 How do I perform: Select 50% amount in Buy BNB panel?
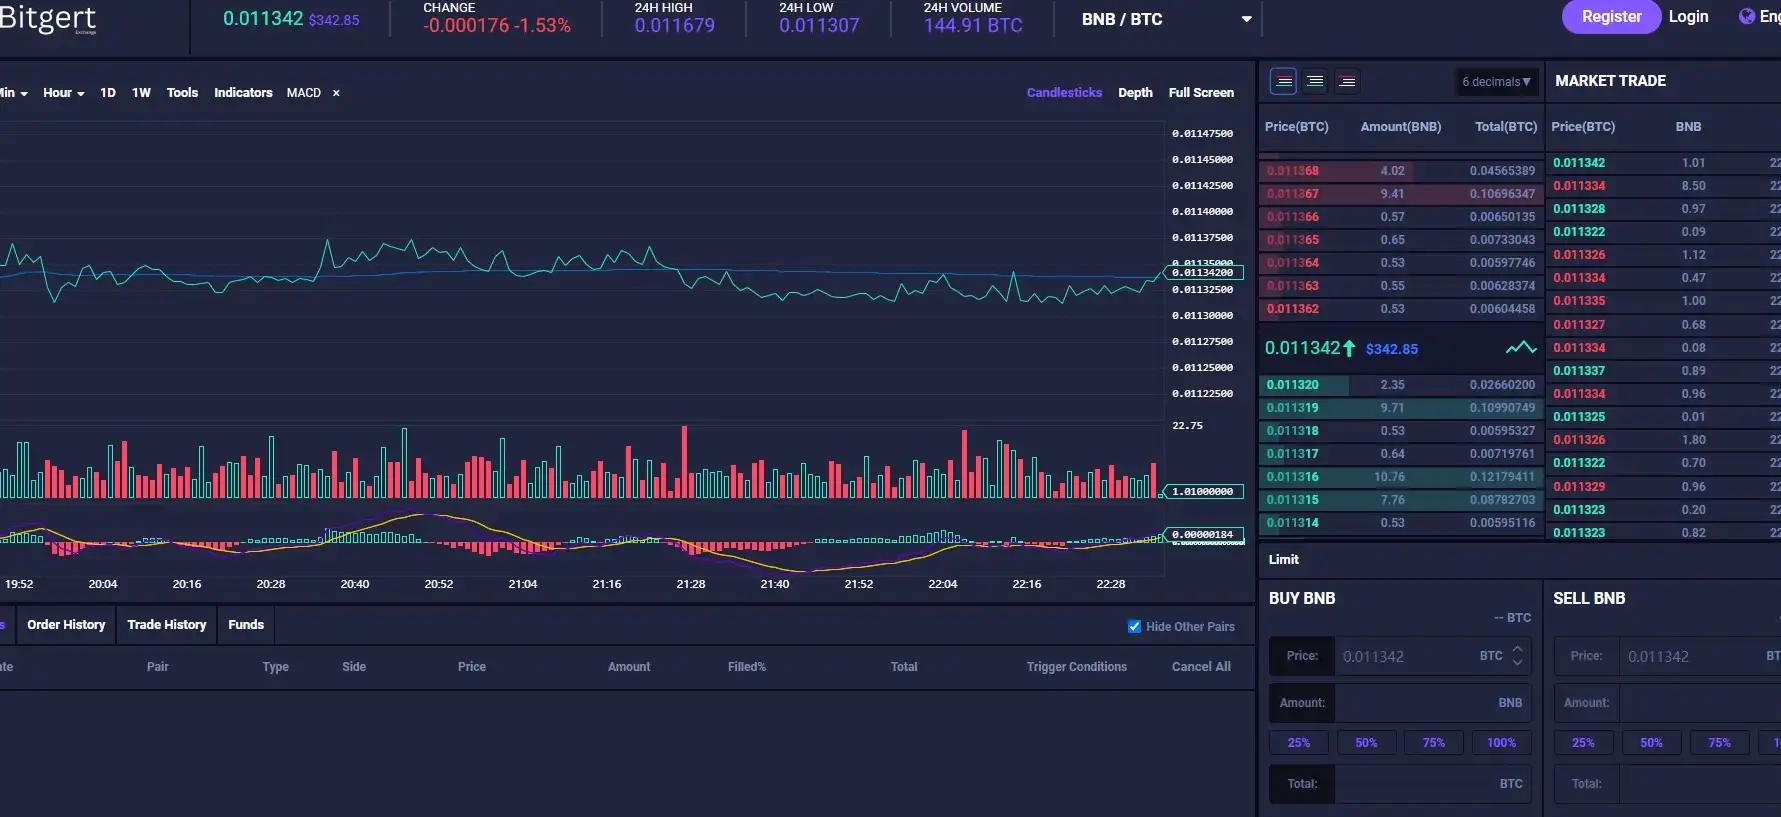1366,743
